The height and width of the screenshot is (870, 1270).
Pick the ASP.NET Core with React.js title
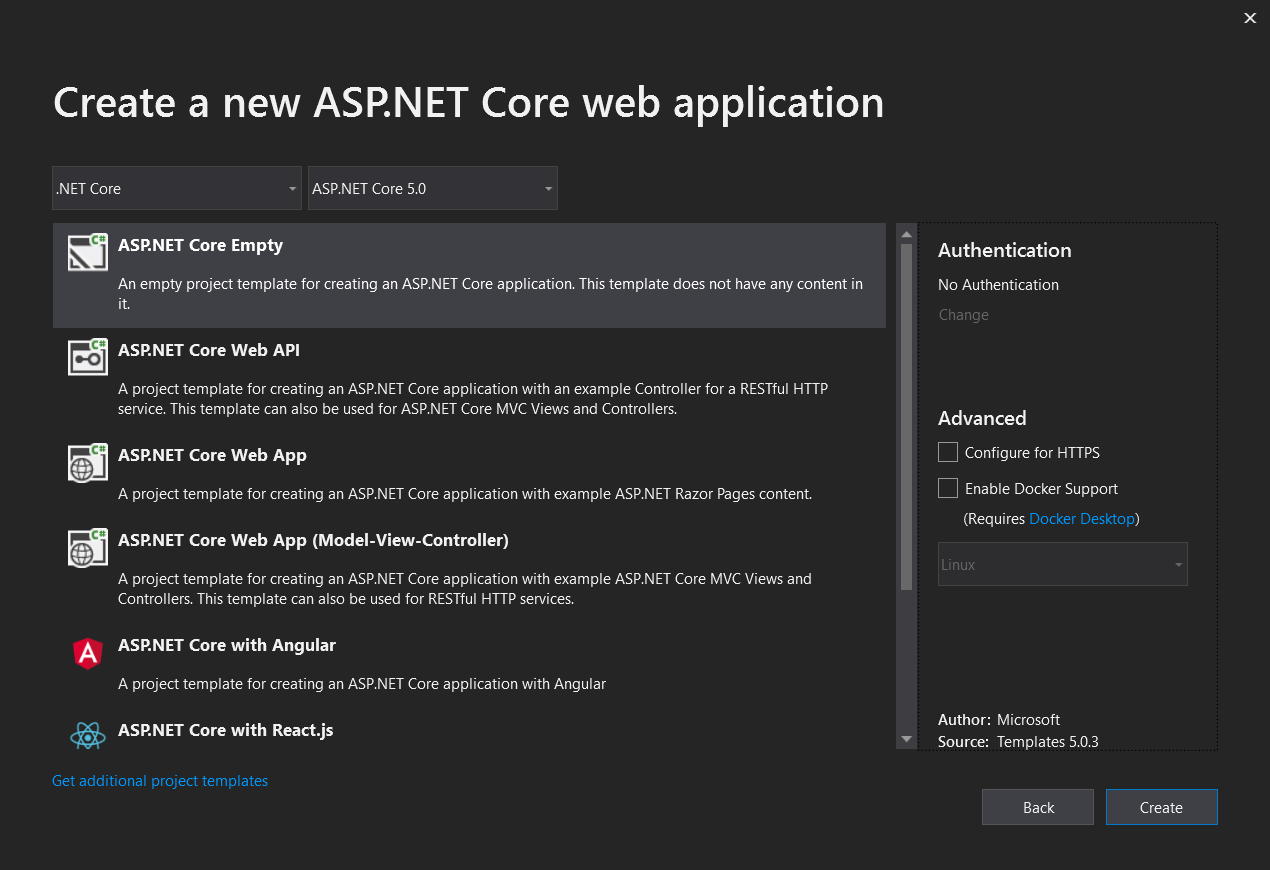pyautogui.click(x=226, y=730)
